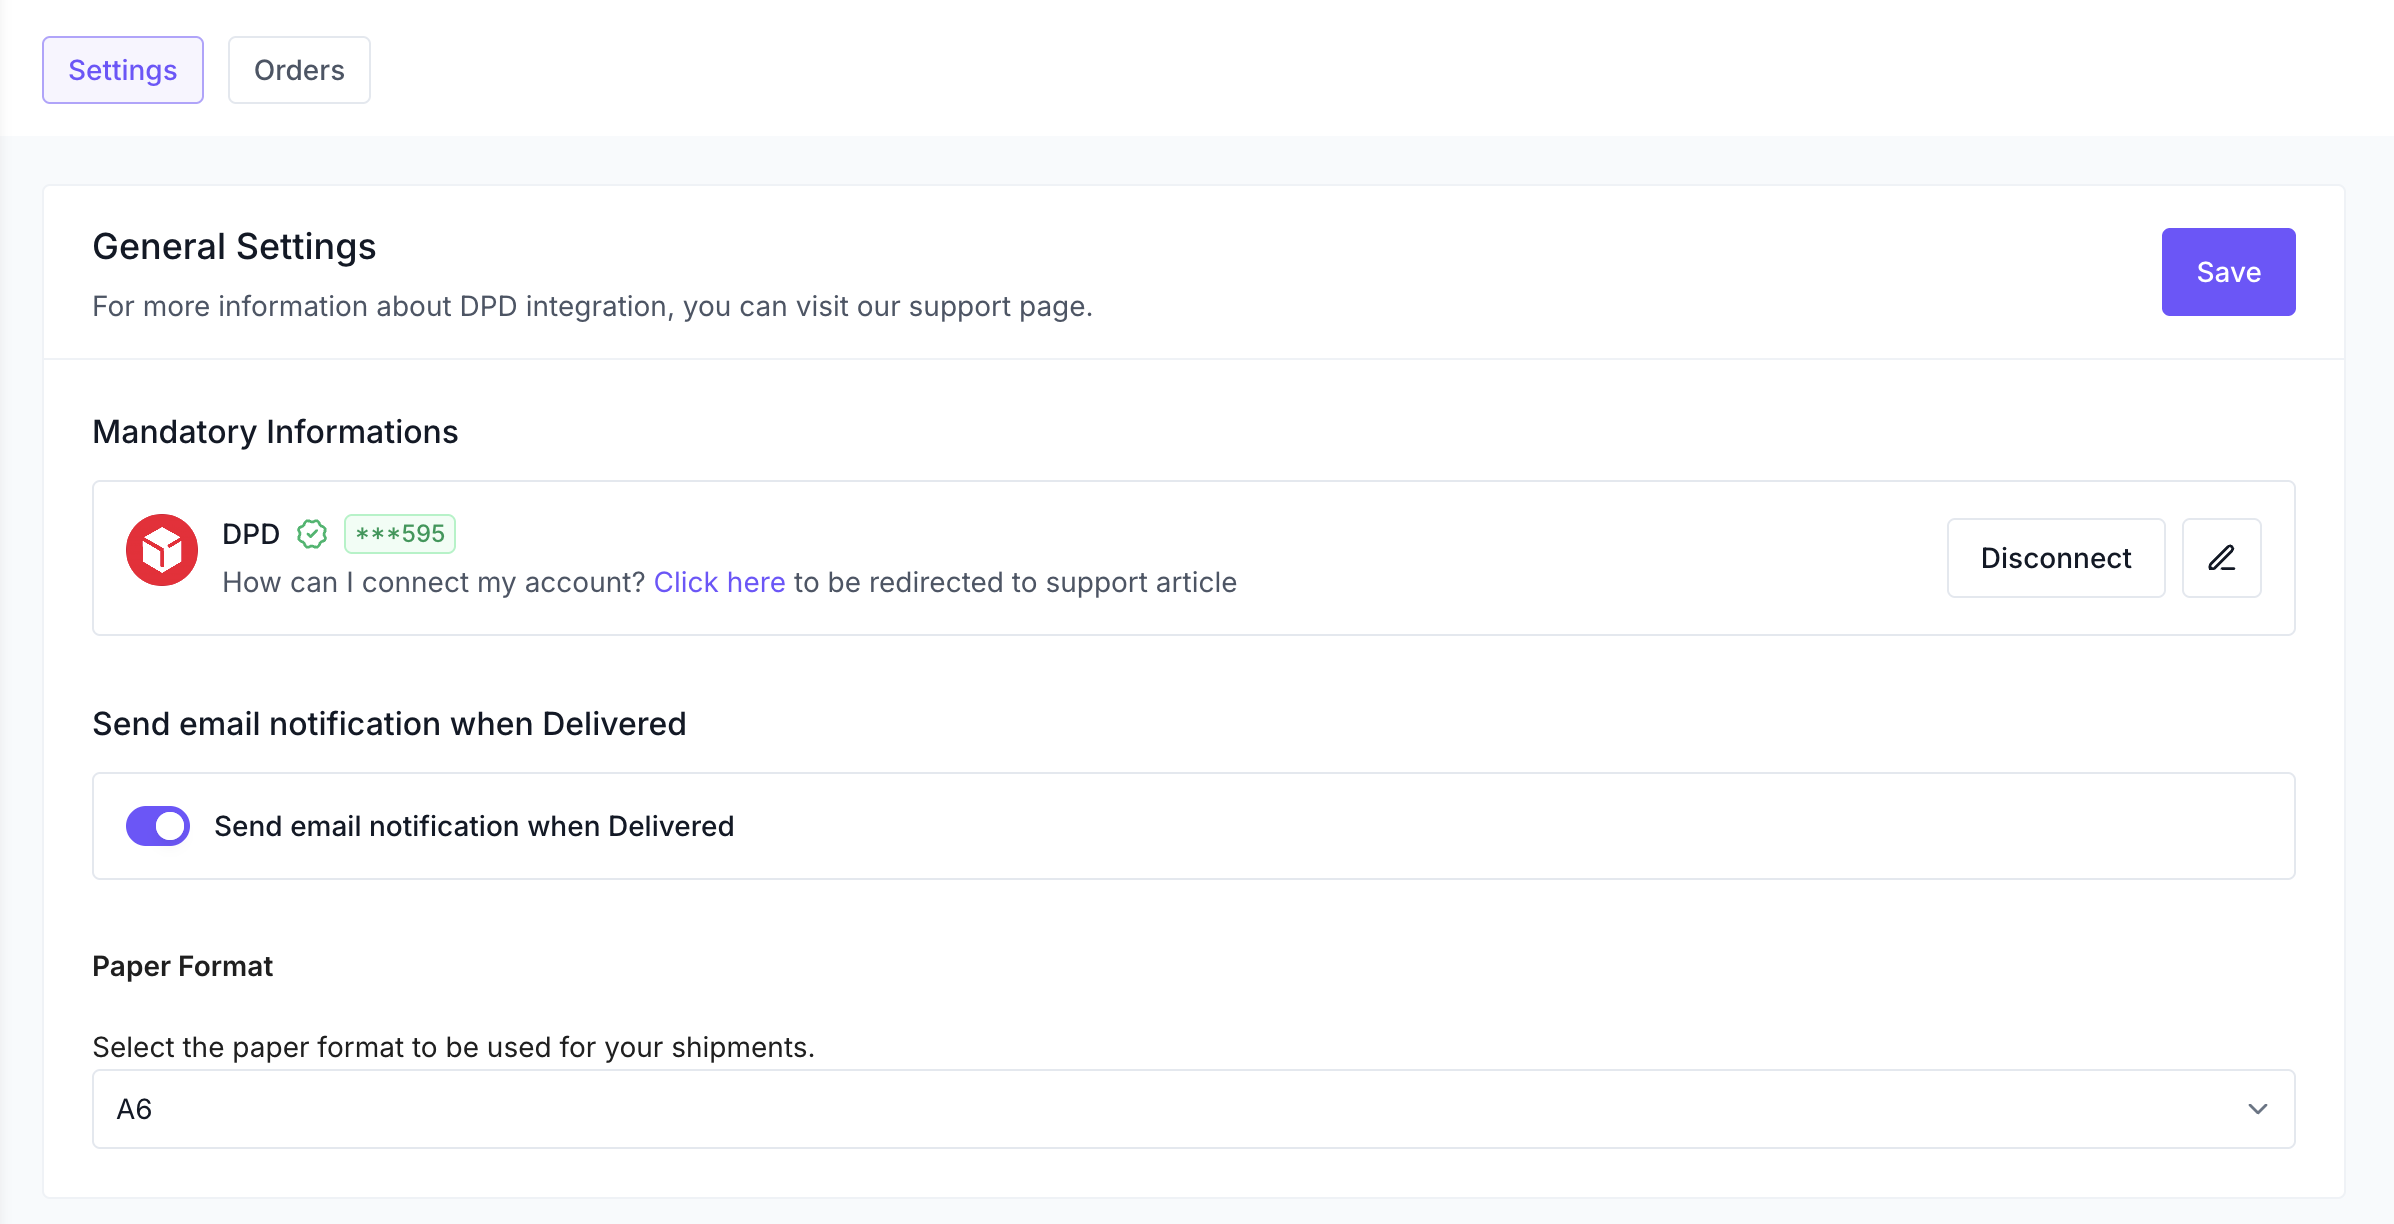This screenshot has height=1224, width=2394.
Task: Edit DPD account with pencil icon
Action: point(2222,558)
